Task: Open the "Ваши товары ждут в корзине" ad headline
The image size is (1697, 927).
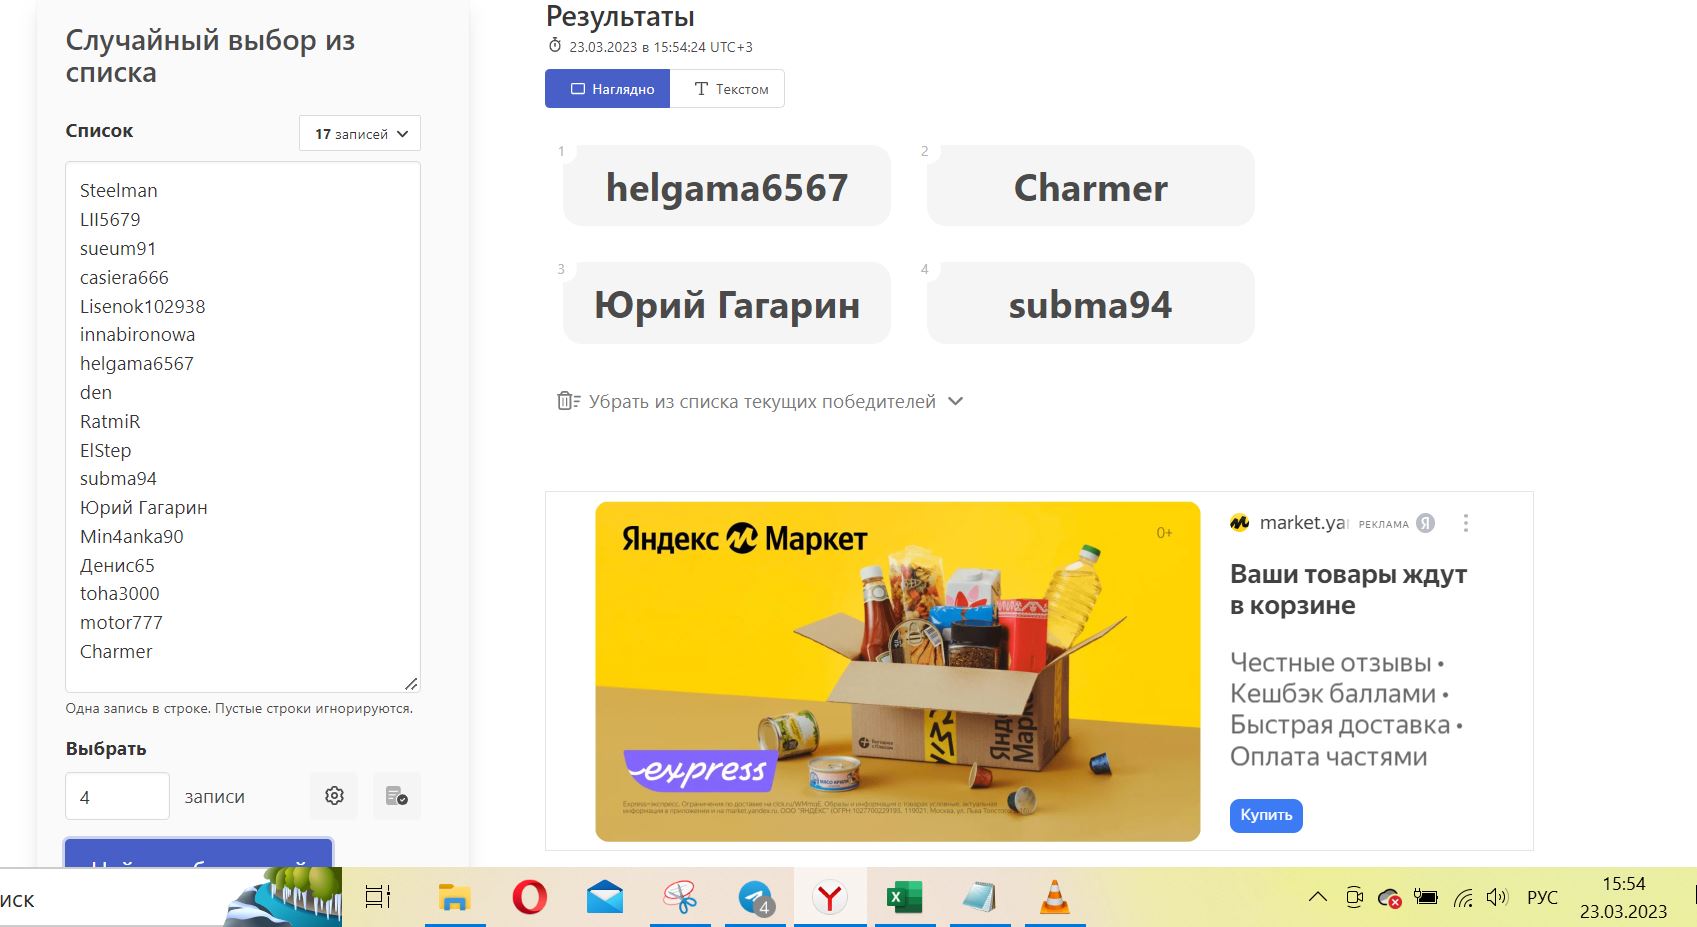Action: [x=1348, y=590]
